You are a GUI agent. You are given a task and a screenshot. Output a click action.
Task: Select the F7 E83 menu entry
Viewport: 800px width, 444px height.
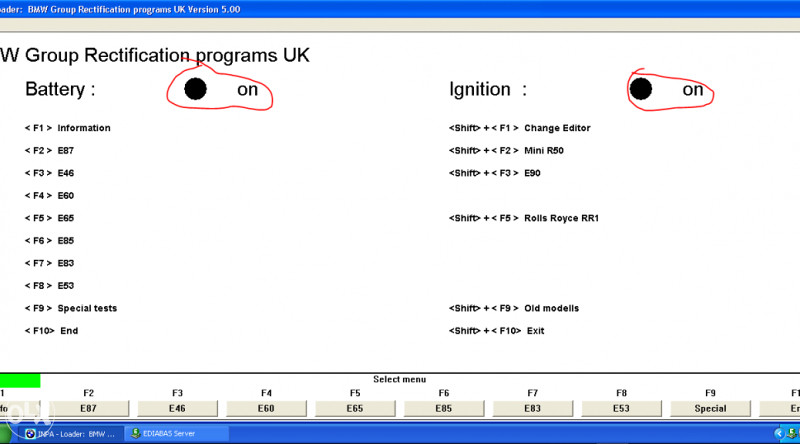coord(49,263)
